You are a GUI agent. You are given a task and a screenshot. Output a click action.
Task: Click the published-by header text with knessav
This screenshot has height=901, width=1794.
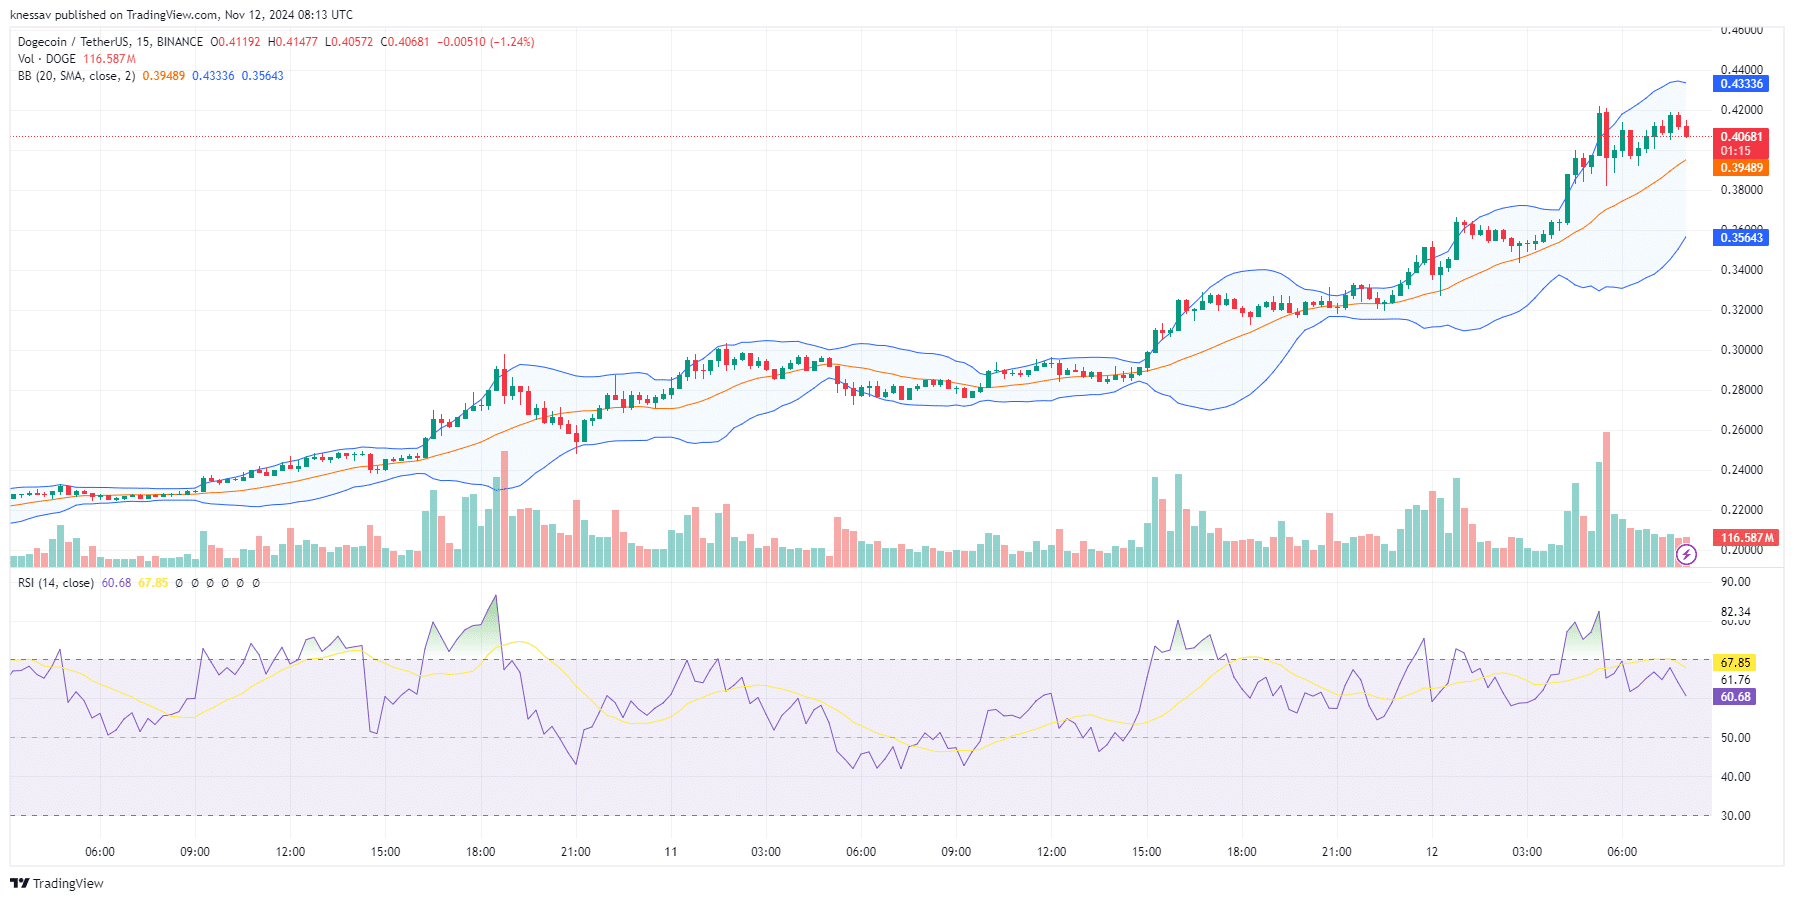tap(181, 15)
